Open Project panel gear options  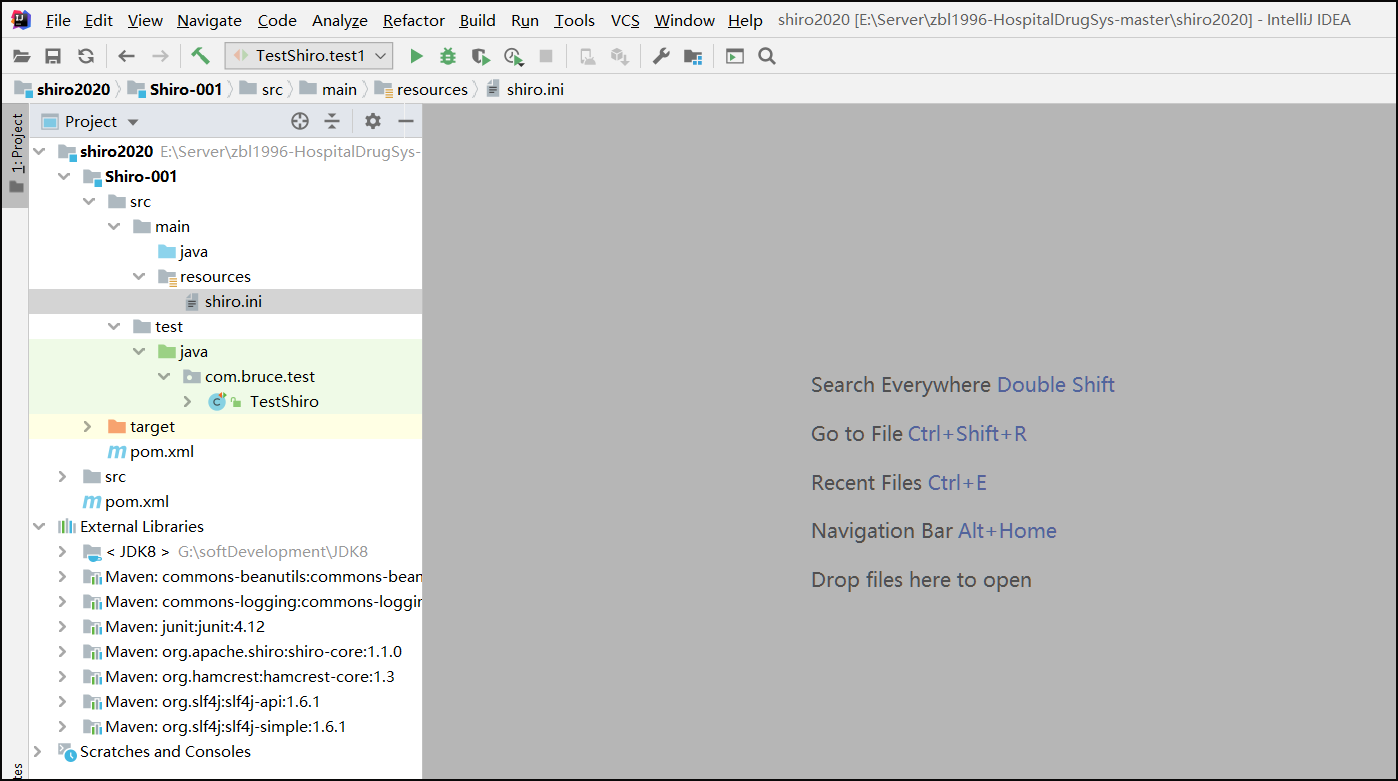(x=373, y=121)
